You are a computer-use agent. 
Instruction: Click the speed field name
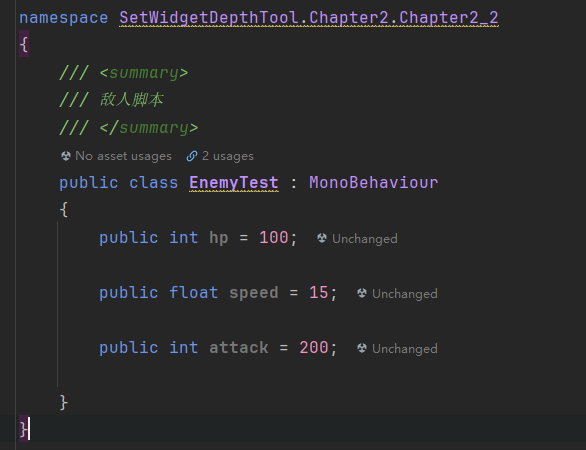click(x=254, y=293)
